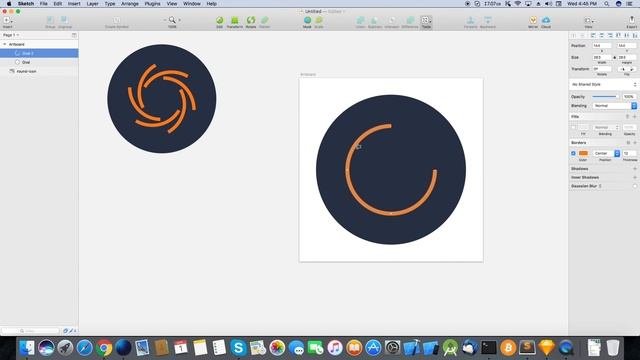The height and width of the screenshot is (360, 640).
Task: Click the Fills trash icon
Action: click(627, 117)
